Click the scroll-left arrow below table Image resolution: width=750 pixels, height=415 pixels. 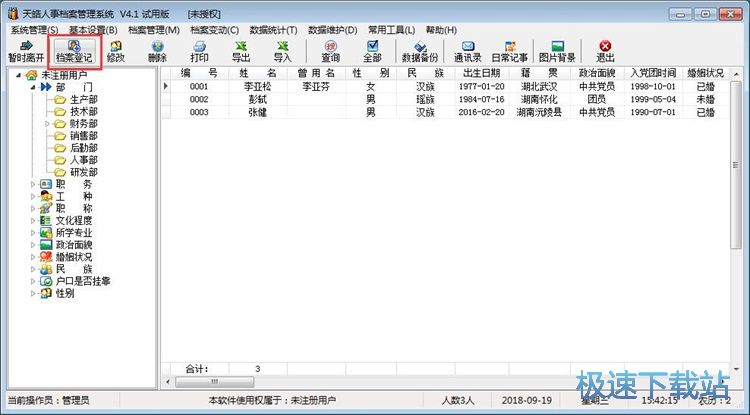pyautogui.click(x=167, y=382)
